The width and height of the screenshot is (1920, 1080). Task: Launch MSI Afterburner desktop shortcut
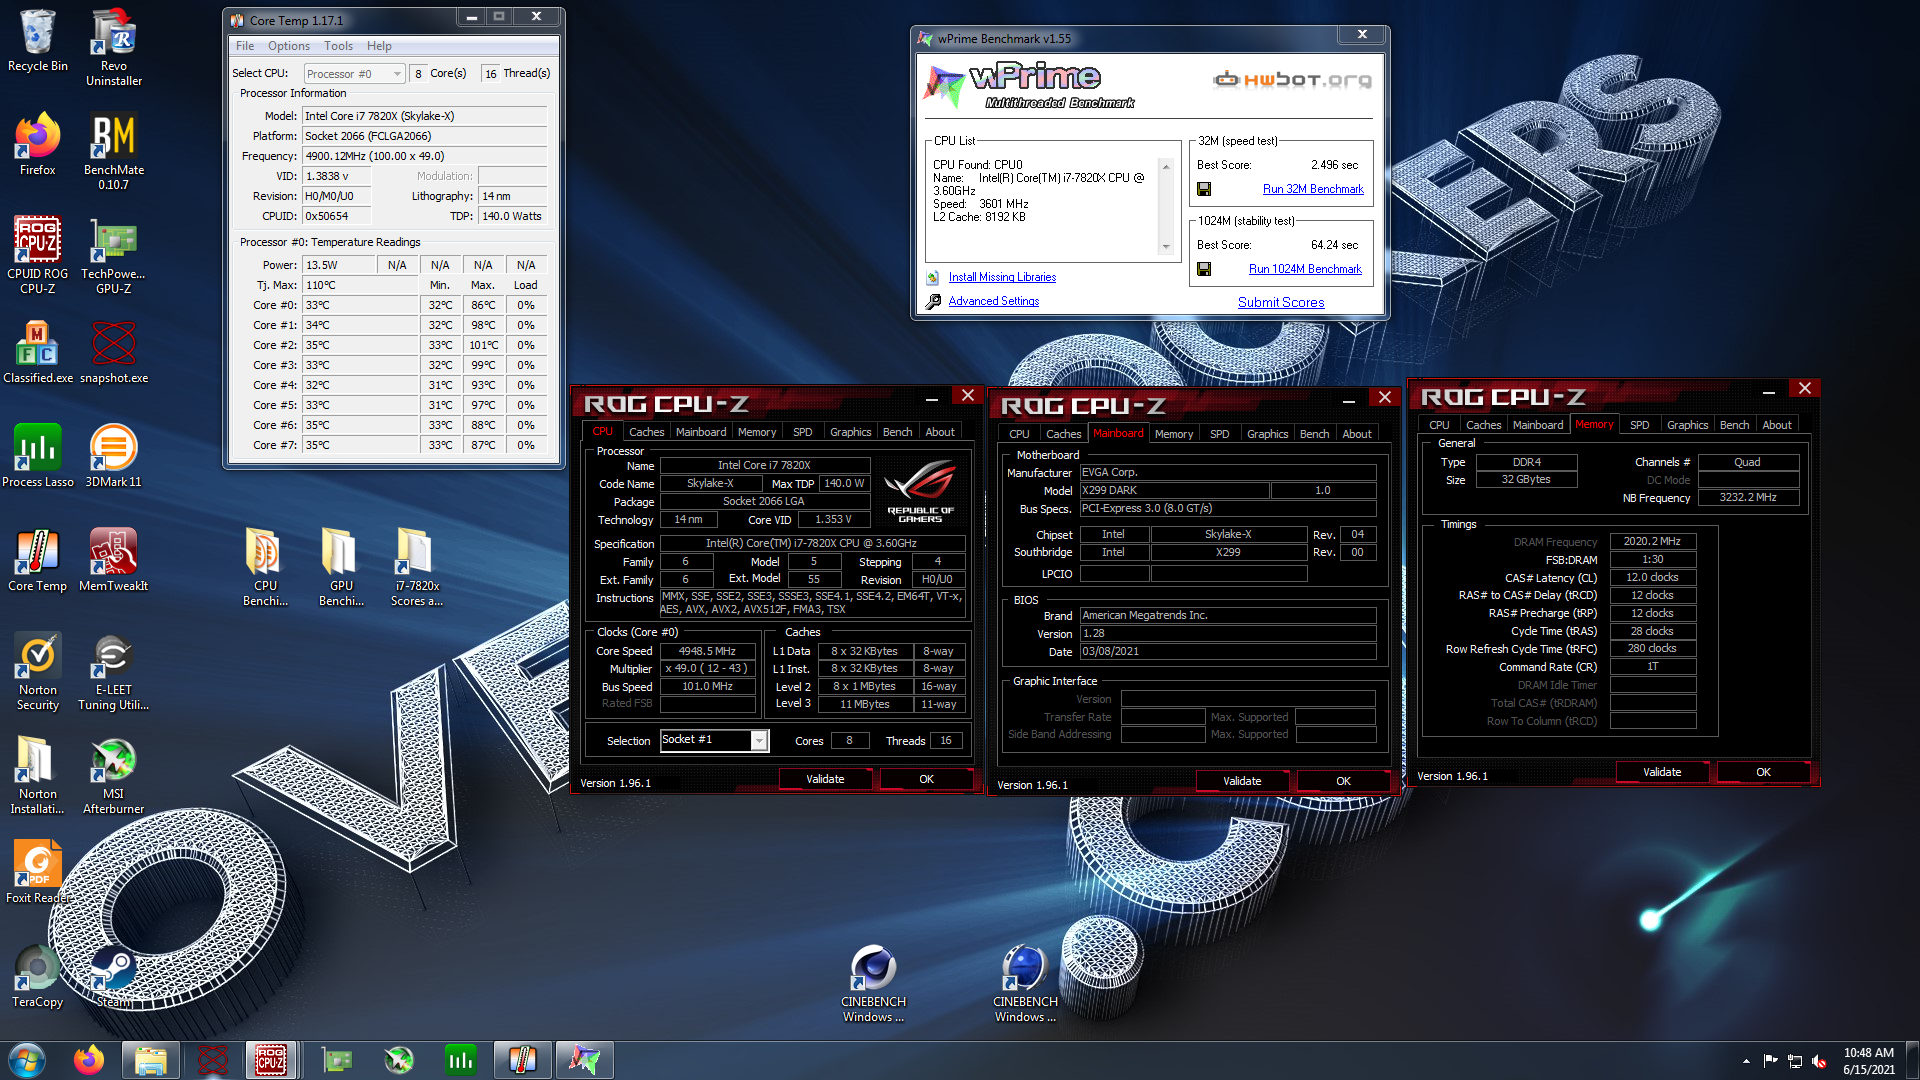[x=114, y=775]
